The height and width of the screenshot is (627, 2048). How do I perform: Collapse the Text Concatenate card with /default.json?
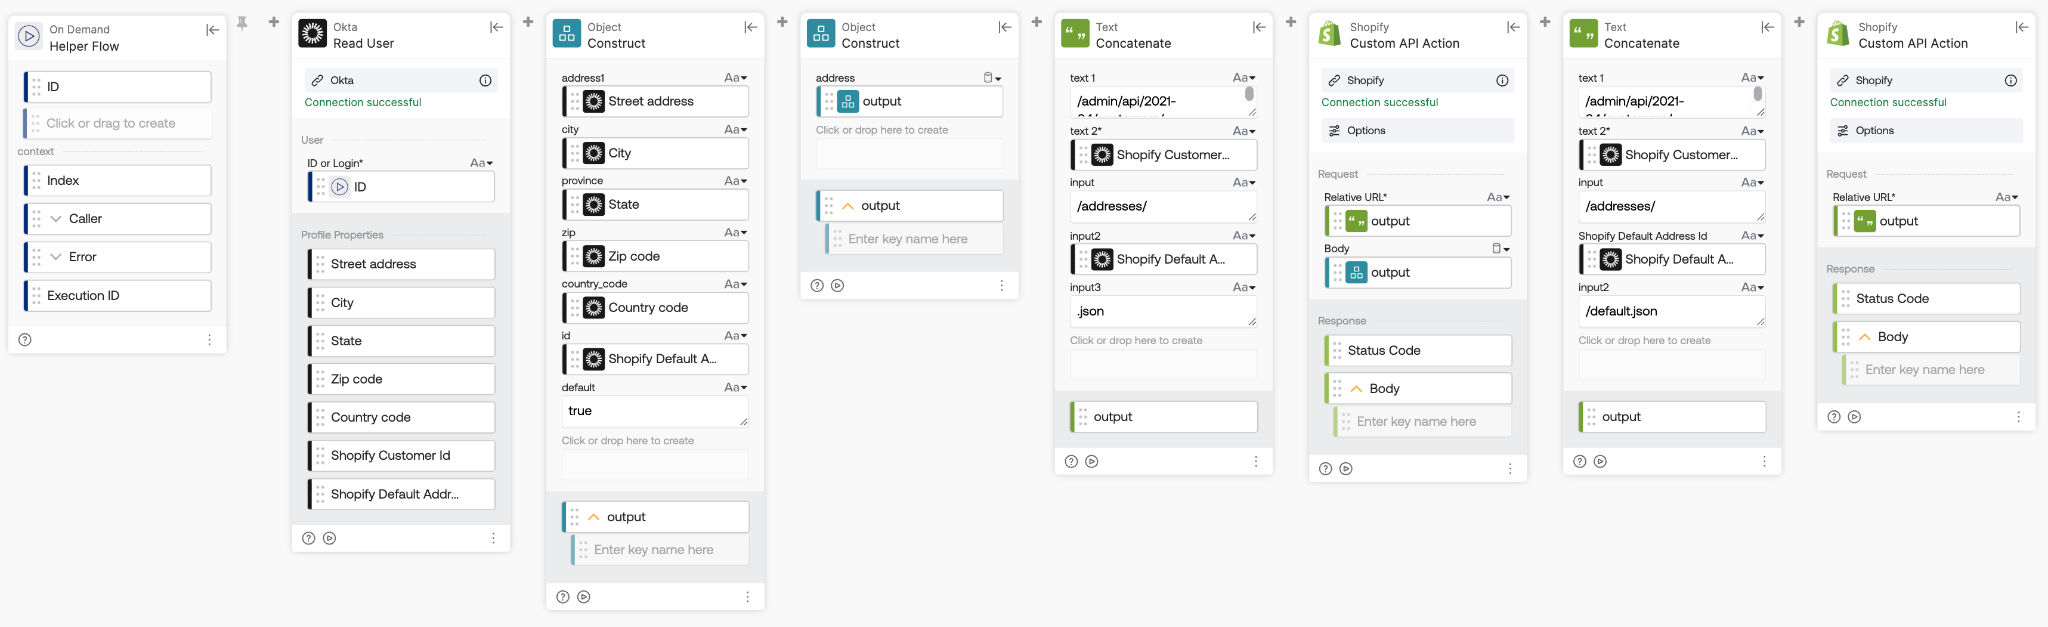tap(1767, 27)
